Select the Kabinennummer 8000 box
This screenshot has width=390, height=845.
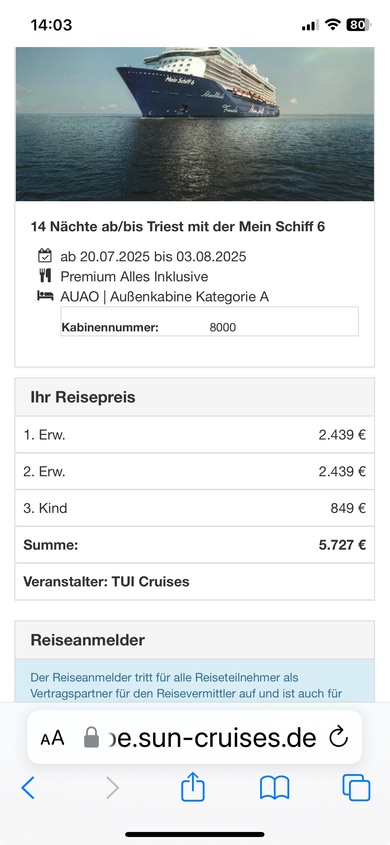[x=209, y=322]
